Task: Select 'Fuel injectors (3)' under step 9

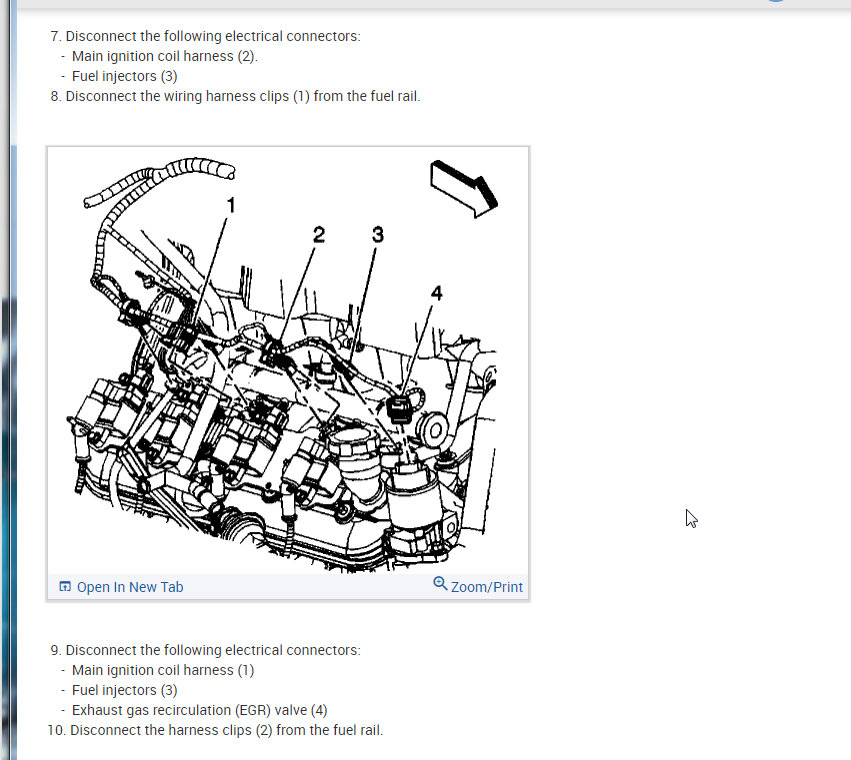Action: 124,691
